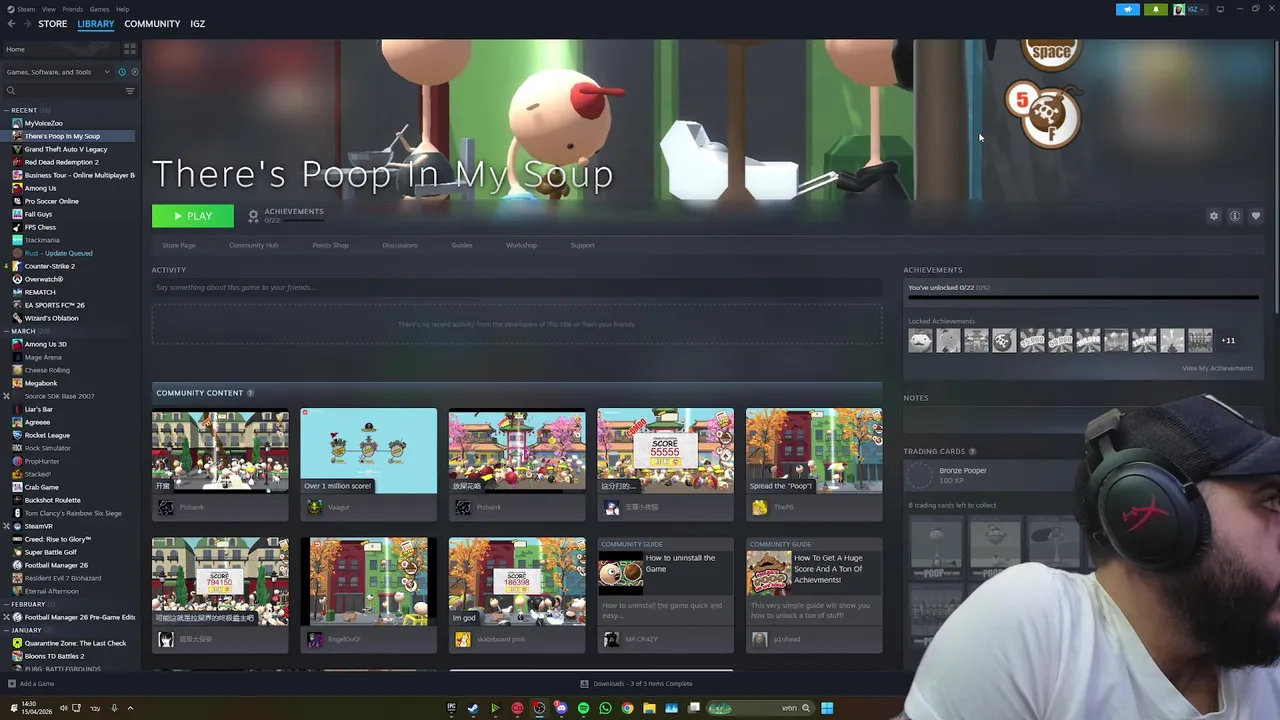1280x720 pixels.
Task: Focus the library search field
Action: pyautogui.click(x=62, y=91)
